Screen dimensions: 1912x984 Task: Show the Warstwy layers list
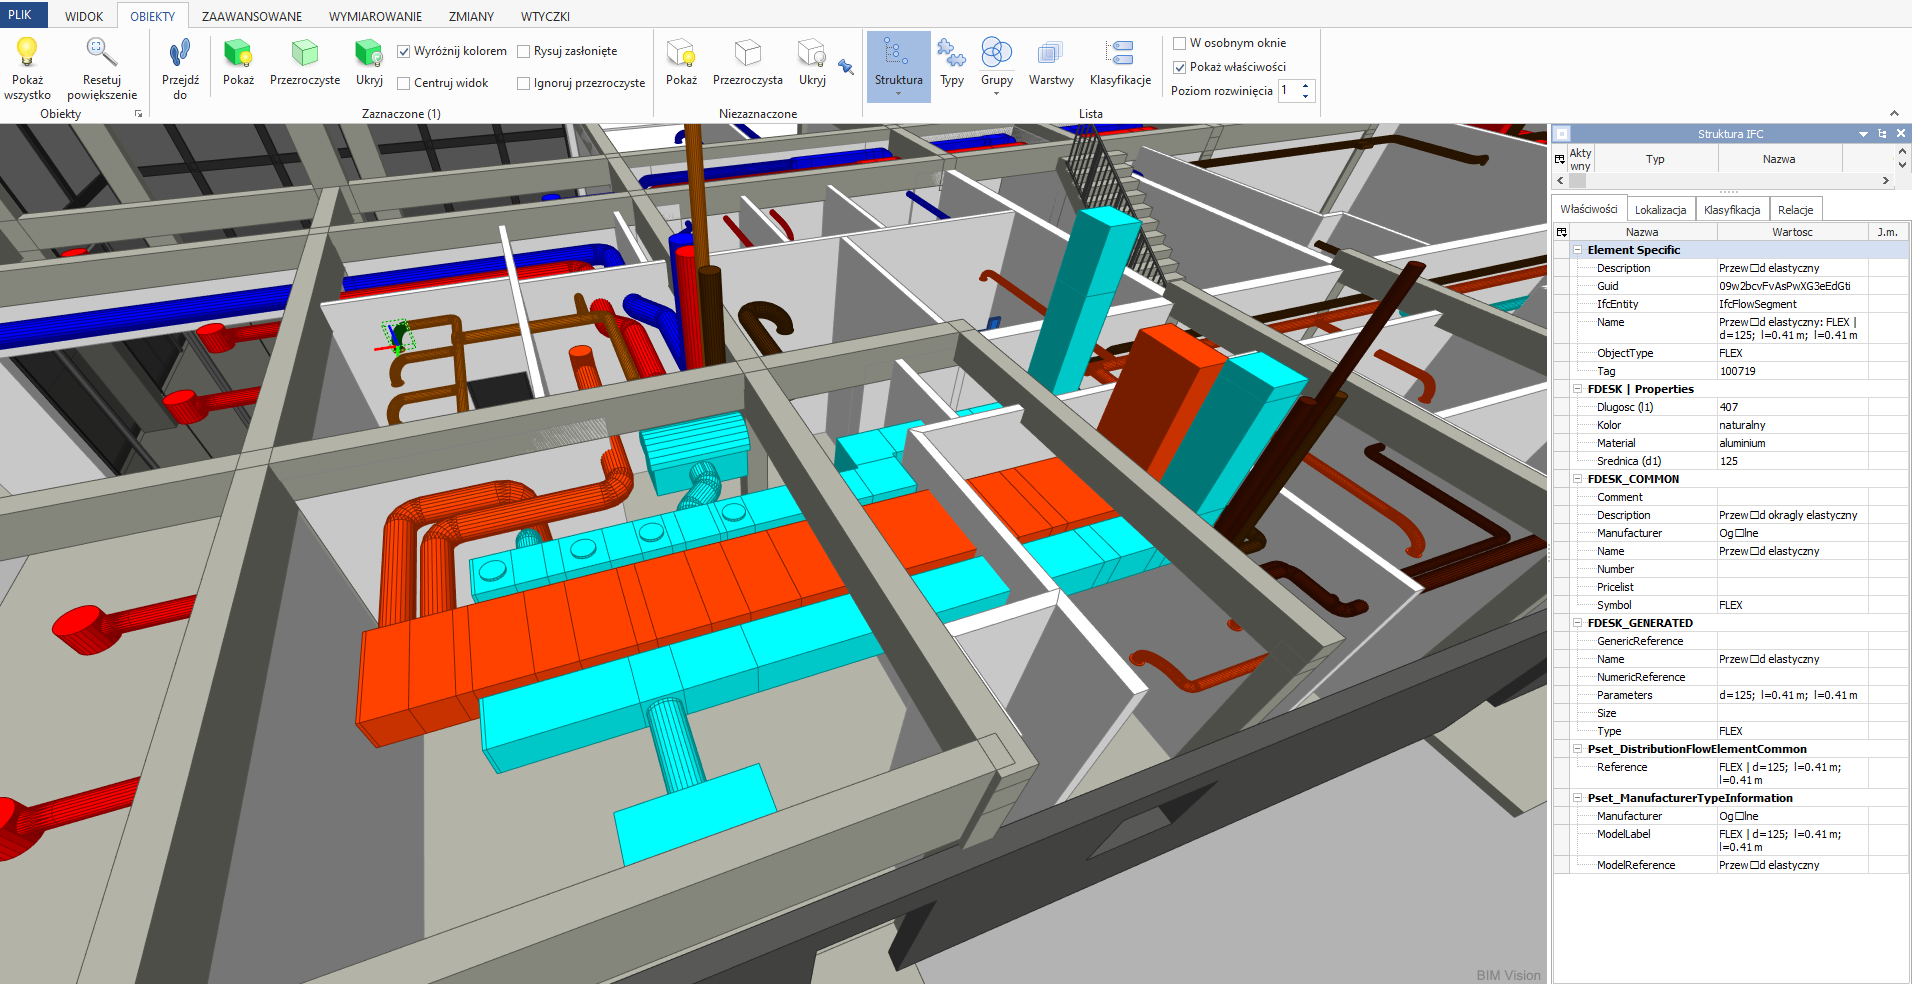pyautogui.click(x=1050, y=53)
